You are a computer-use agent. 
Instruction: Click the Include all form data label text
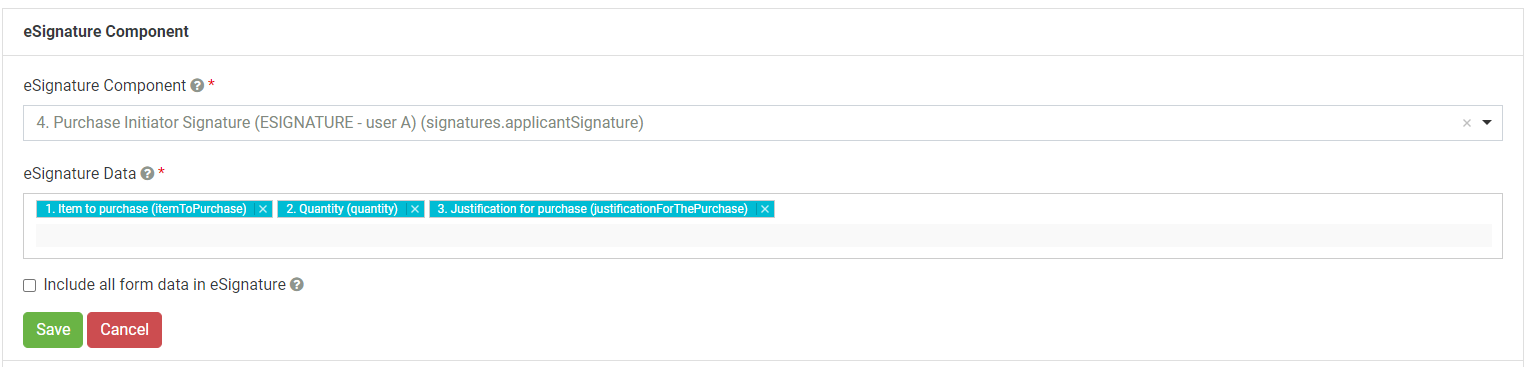click(x=164, y=285)
